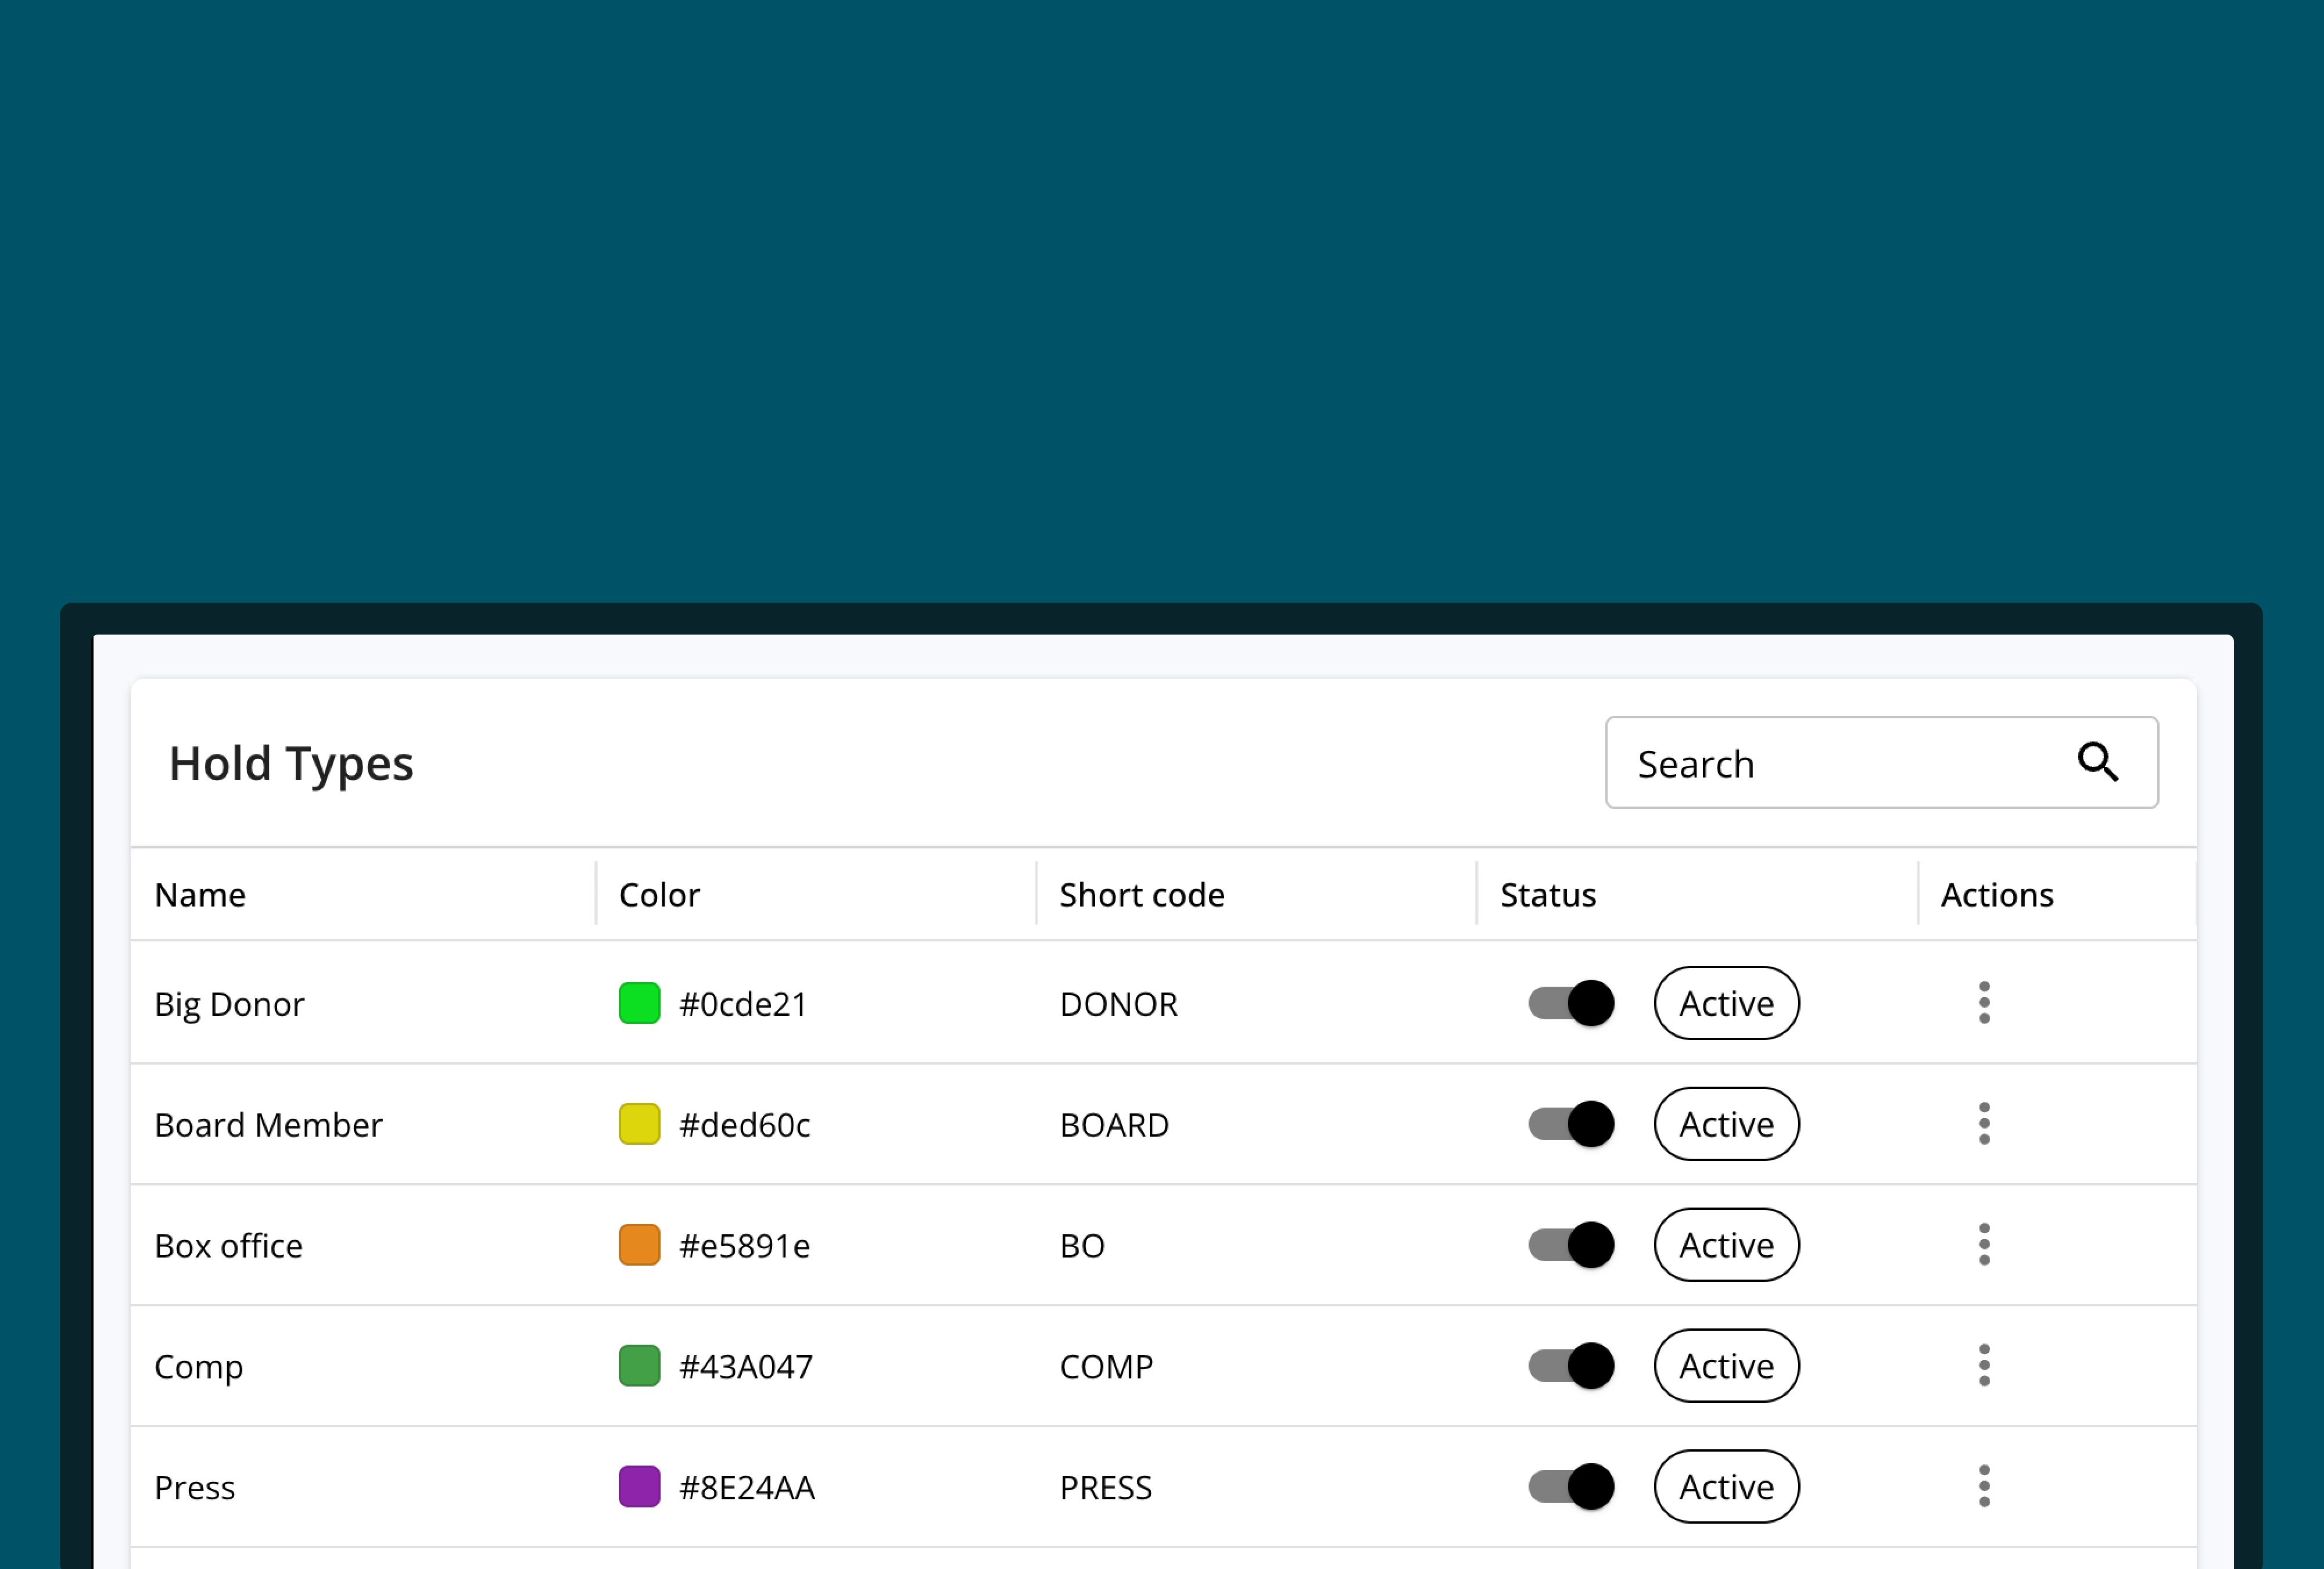The image size is (2324, 1569).
Task: Open actions menu for Big Donor
Action: (x=1984, y=1003)
